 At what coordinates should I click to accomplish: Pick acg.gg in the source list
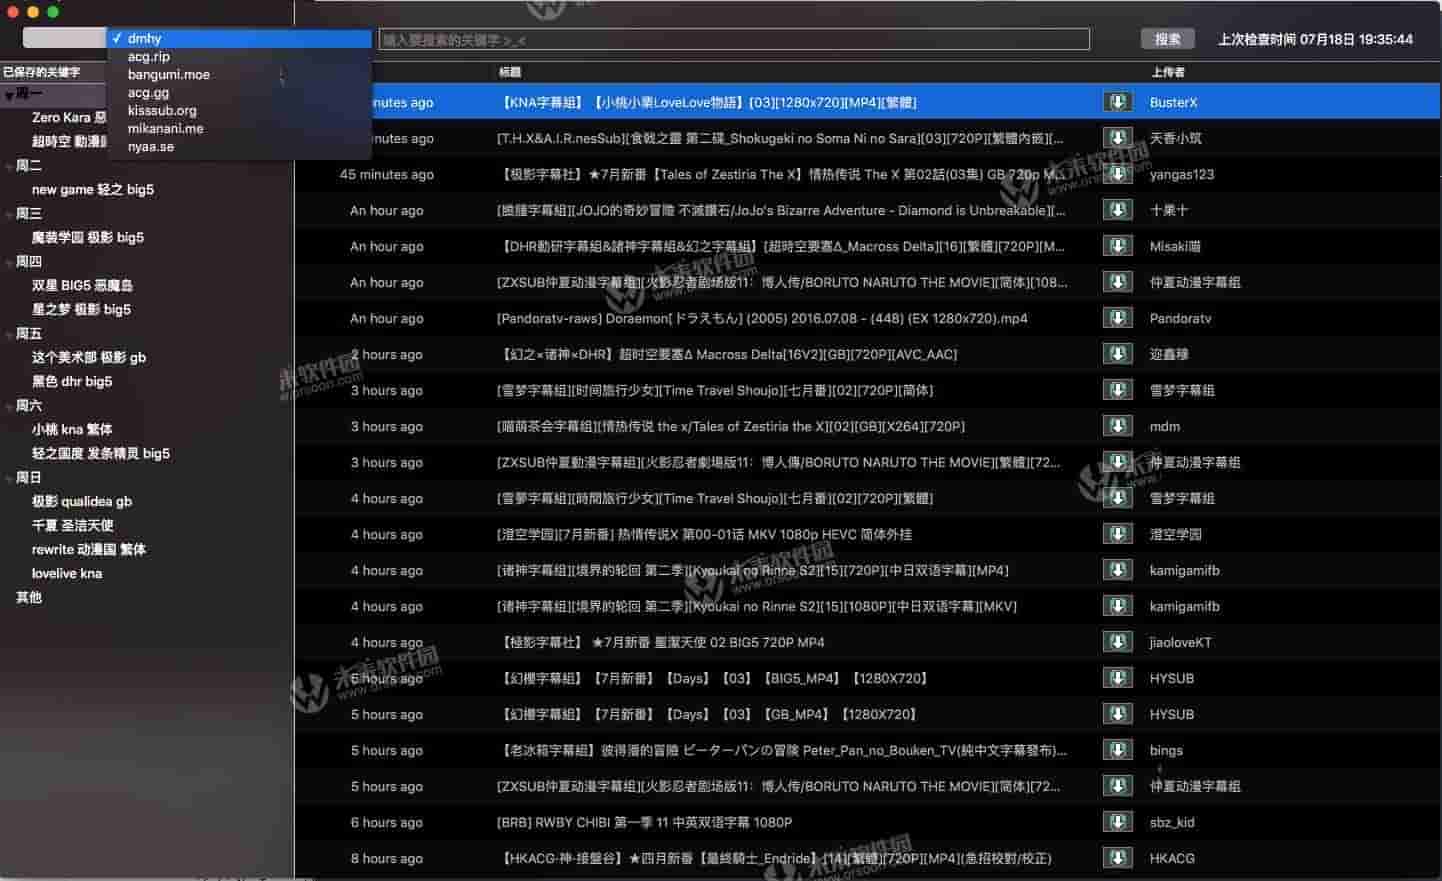[x=239, y=93]
